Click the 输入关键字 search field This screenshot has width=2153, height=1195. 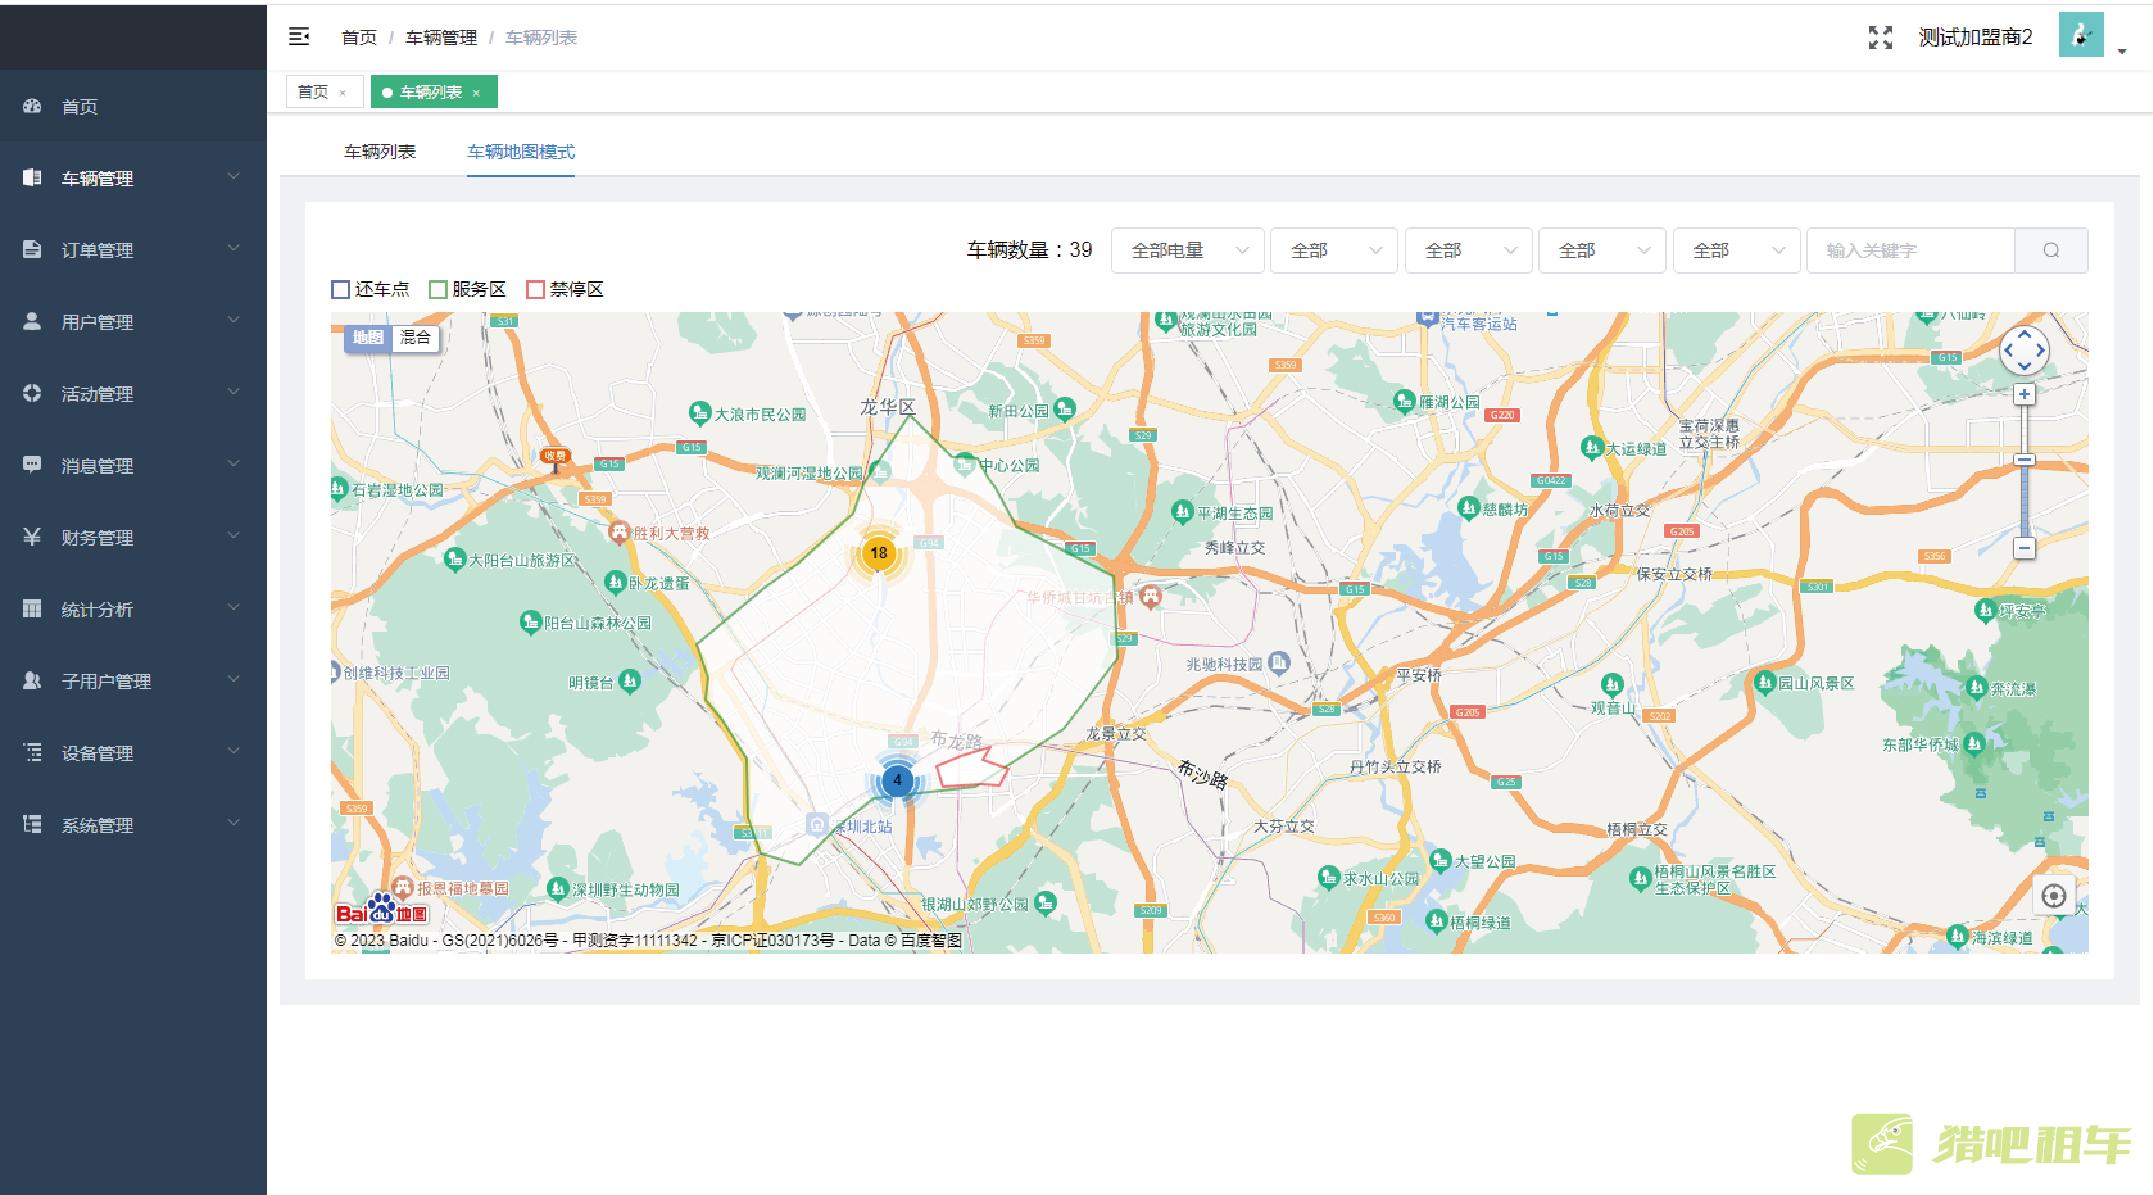[x=1910, y=250]
